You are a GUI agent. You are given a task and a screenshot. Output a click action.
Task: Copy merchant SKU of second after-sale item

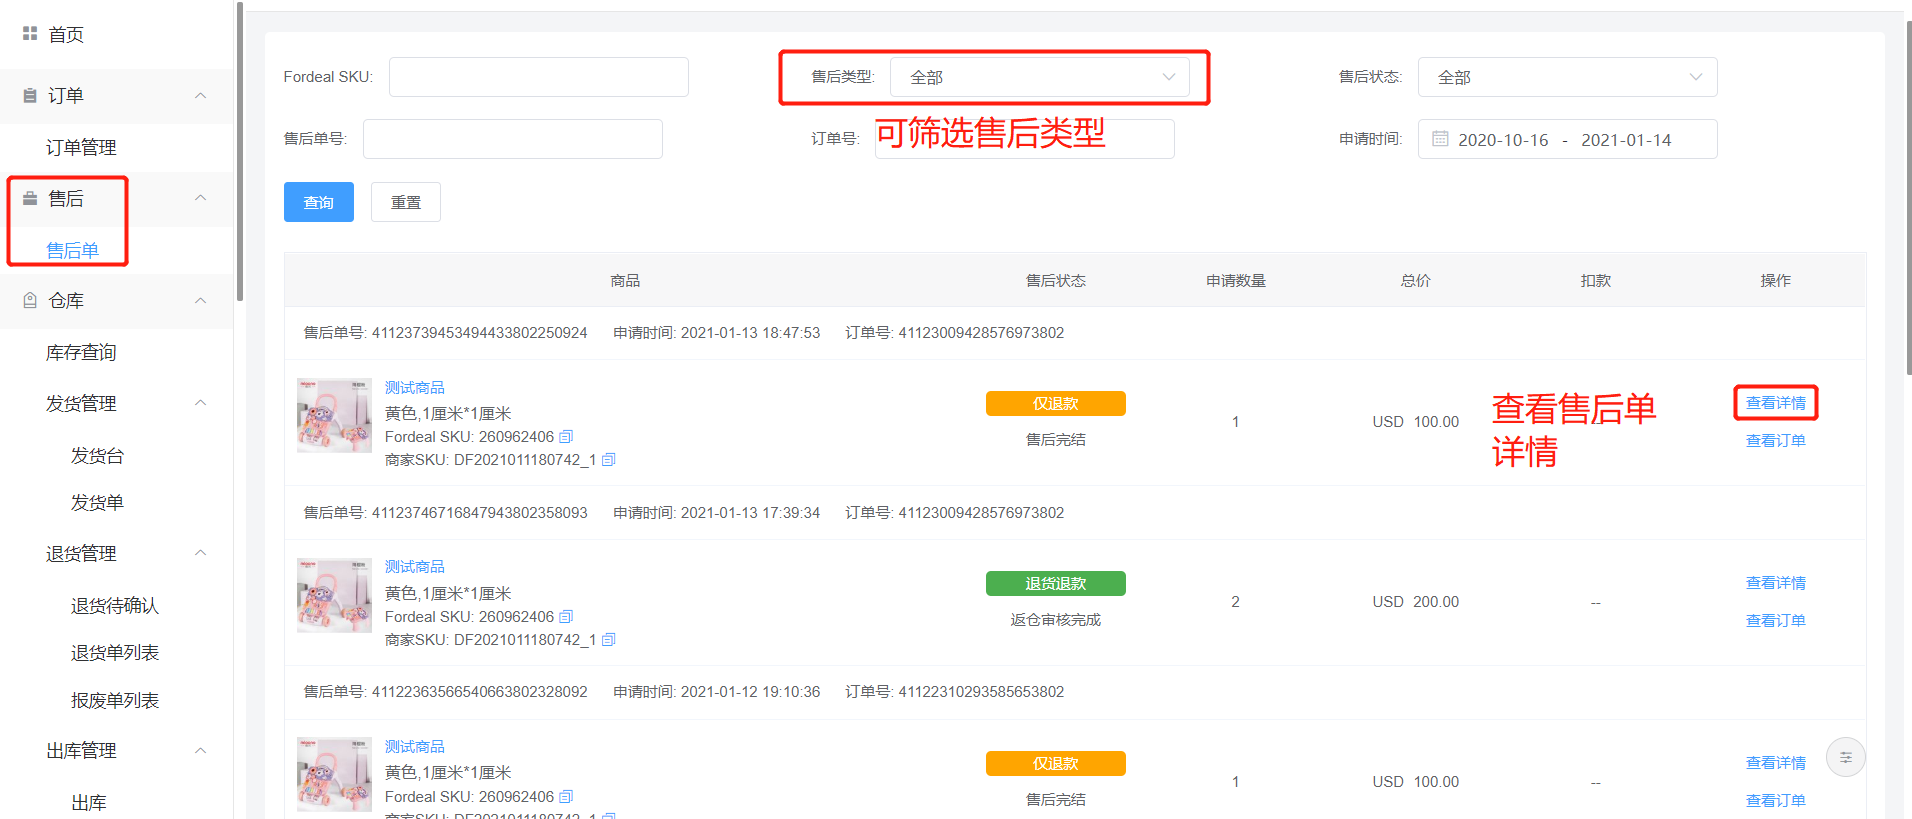pos(608,640)
